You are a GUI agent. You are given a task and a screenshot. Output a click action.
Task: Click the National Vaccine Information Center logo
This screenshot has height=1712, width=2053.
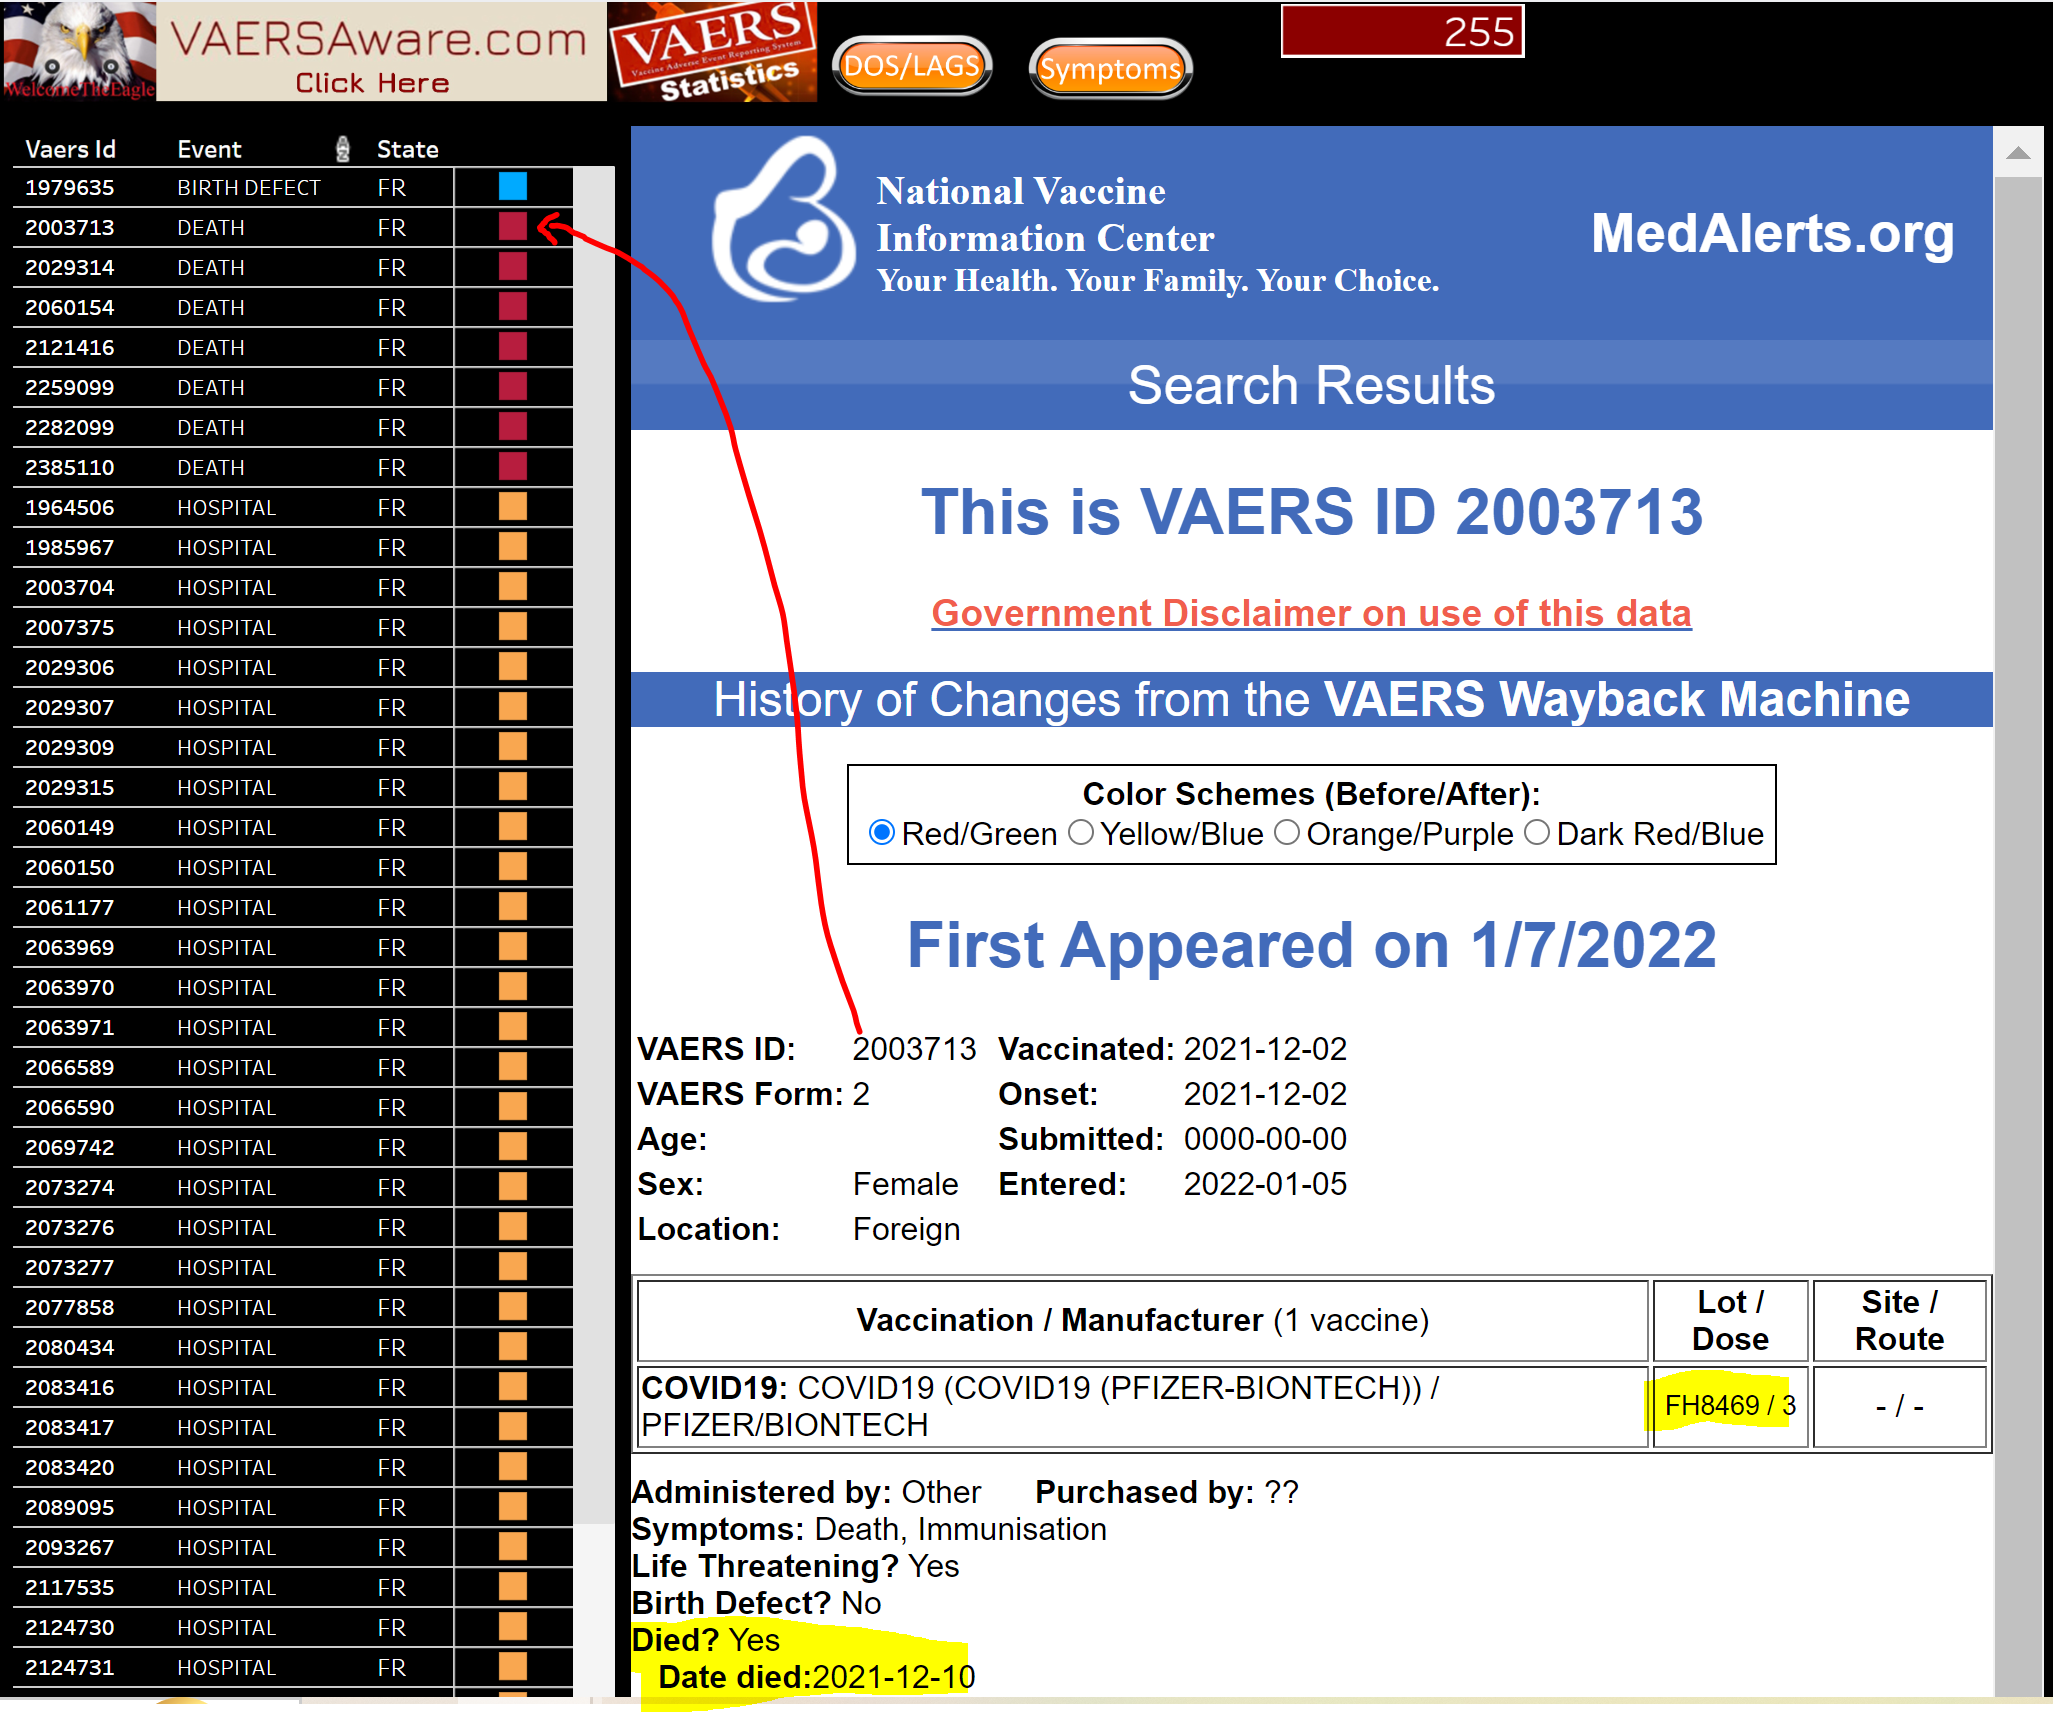pos(783,218)
